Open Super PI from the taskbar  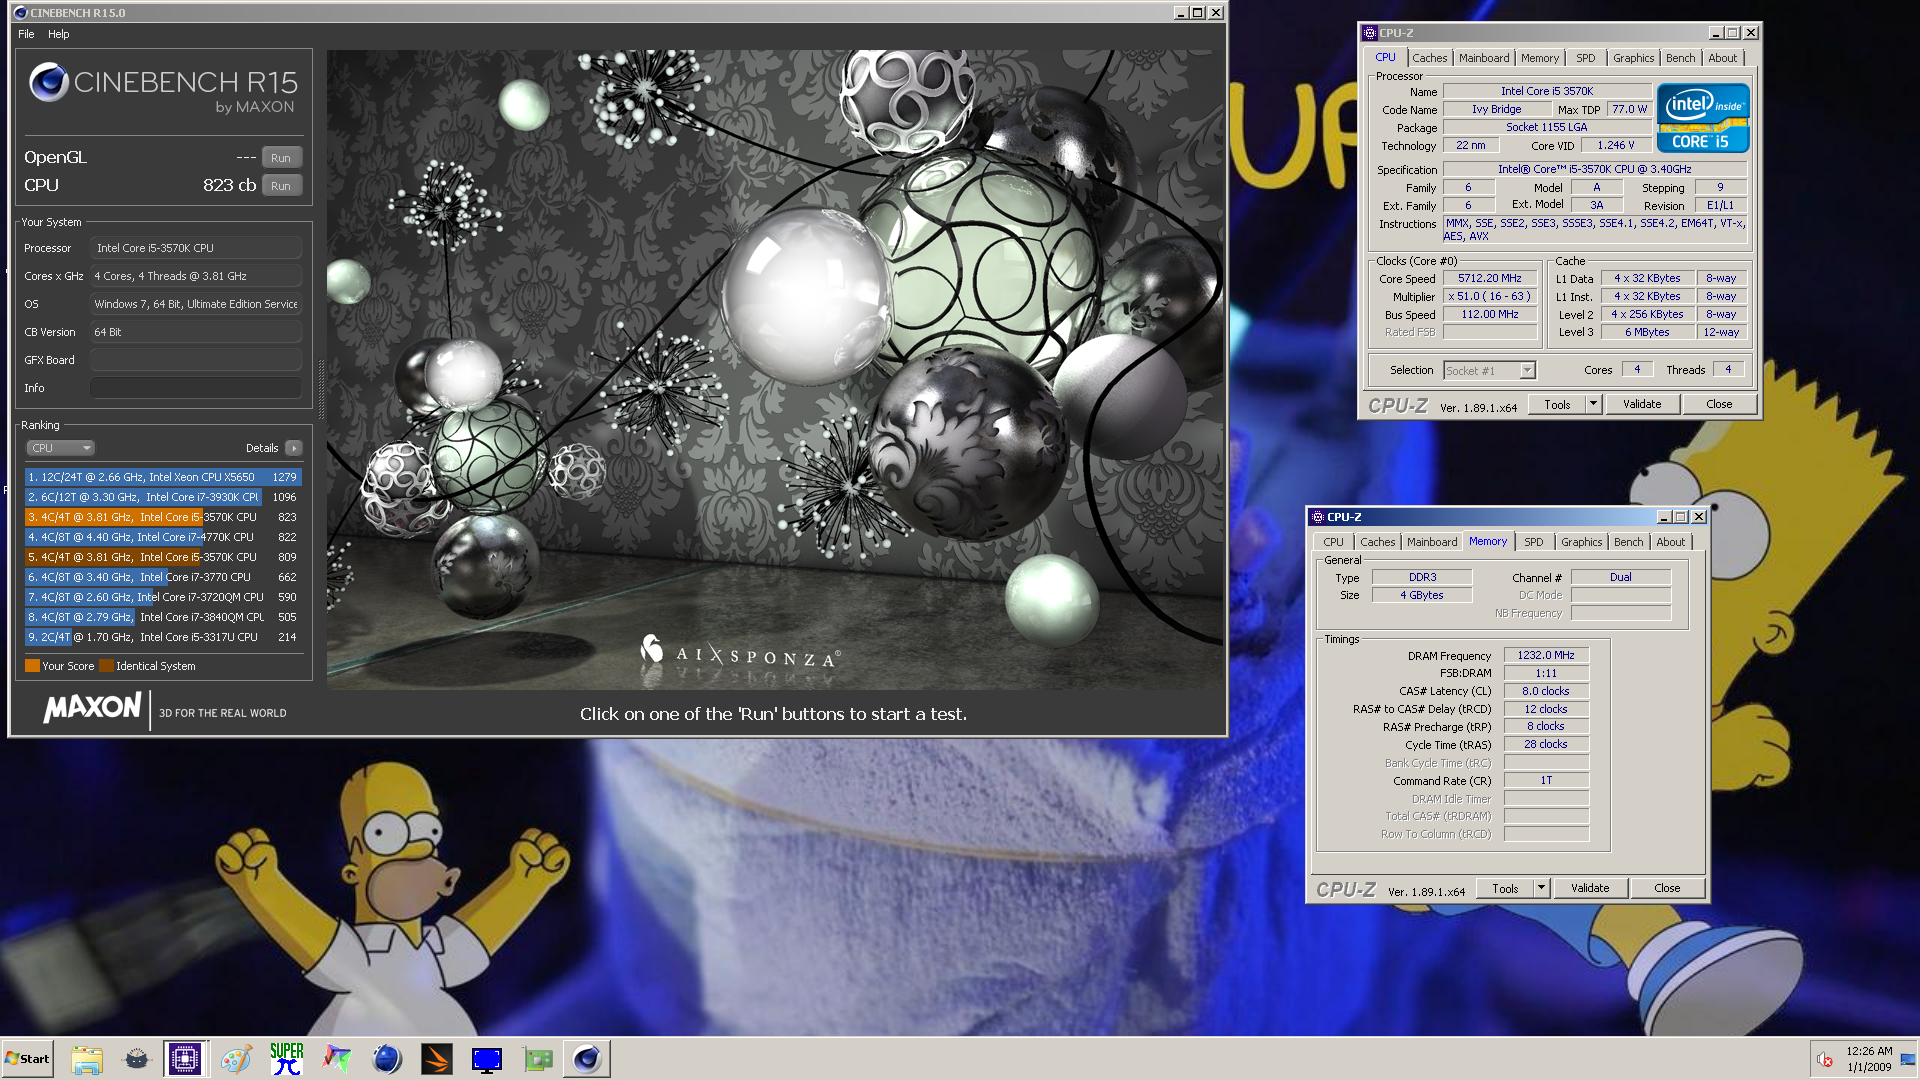click(287, 1059)
